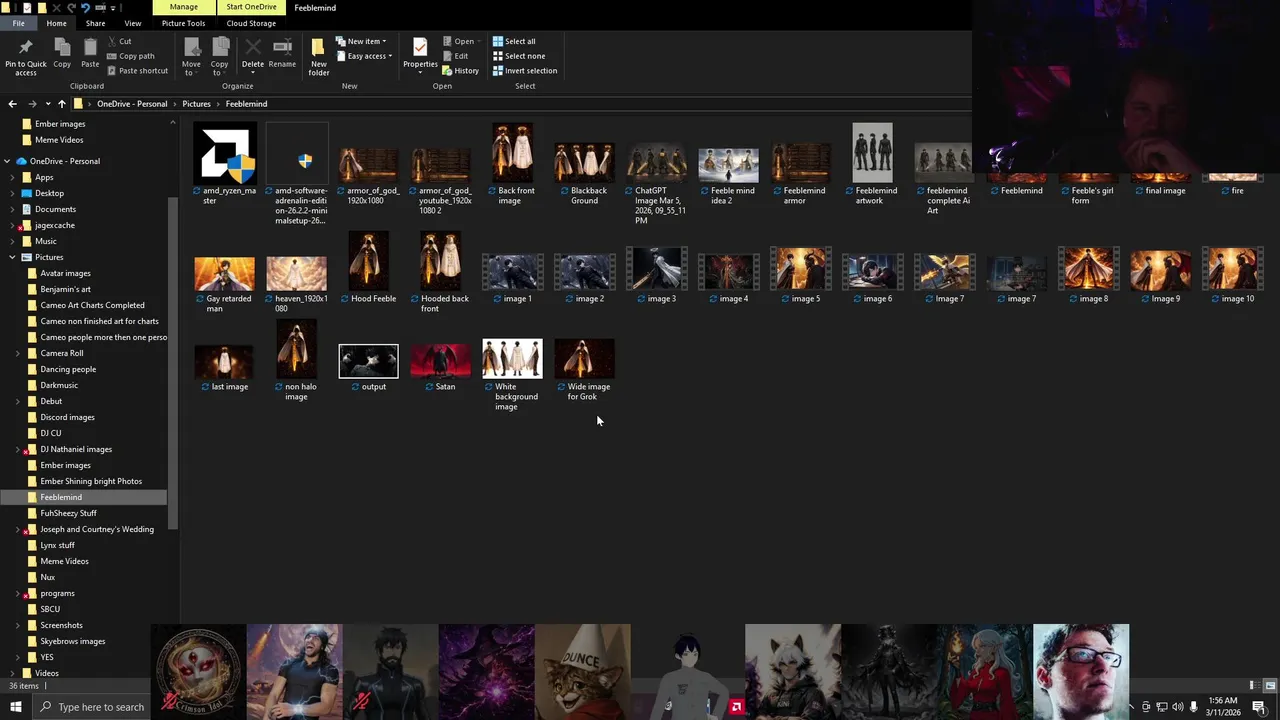Expand the Camera Roll node
1280x720 pixels.
(18, 353)
